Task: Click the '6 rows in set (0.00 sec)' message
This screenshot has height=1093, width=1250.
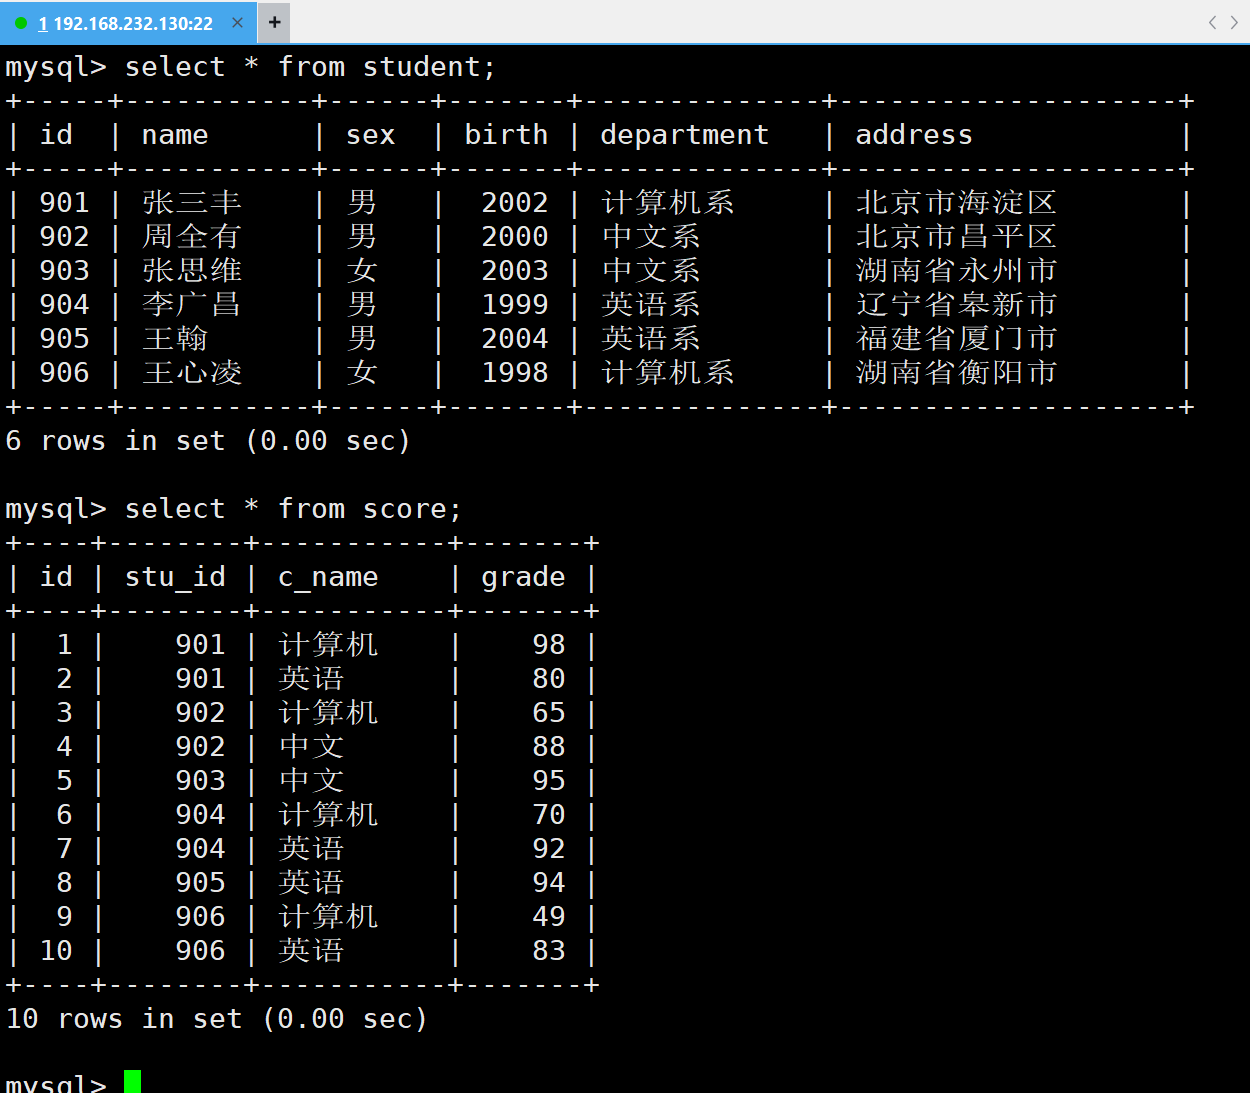Action: tap(208, 441)
